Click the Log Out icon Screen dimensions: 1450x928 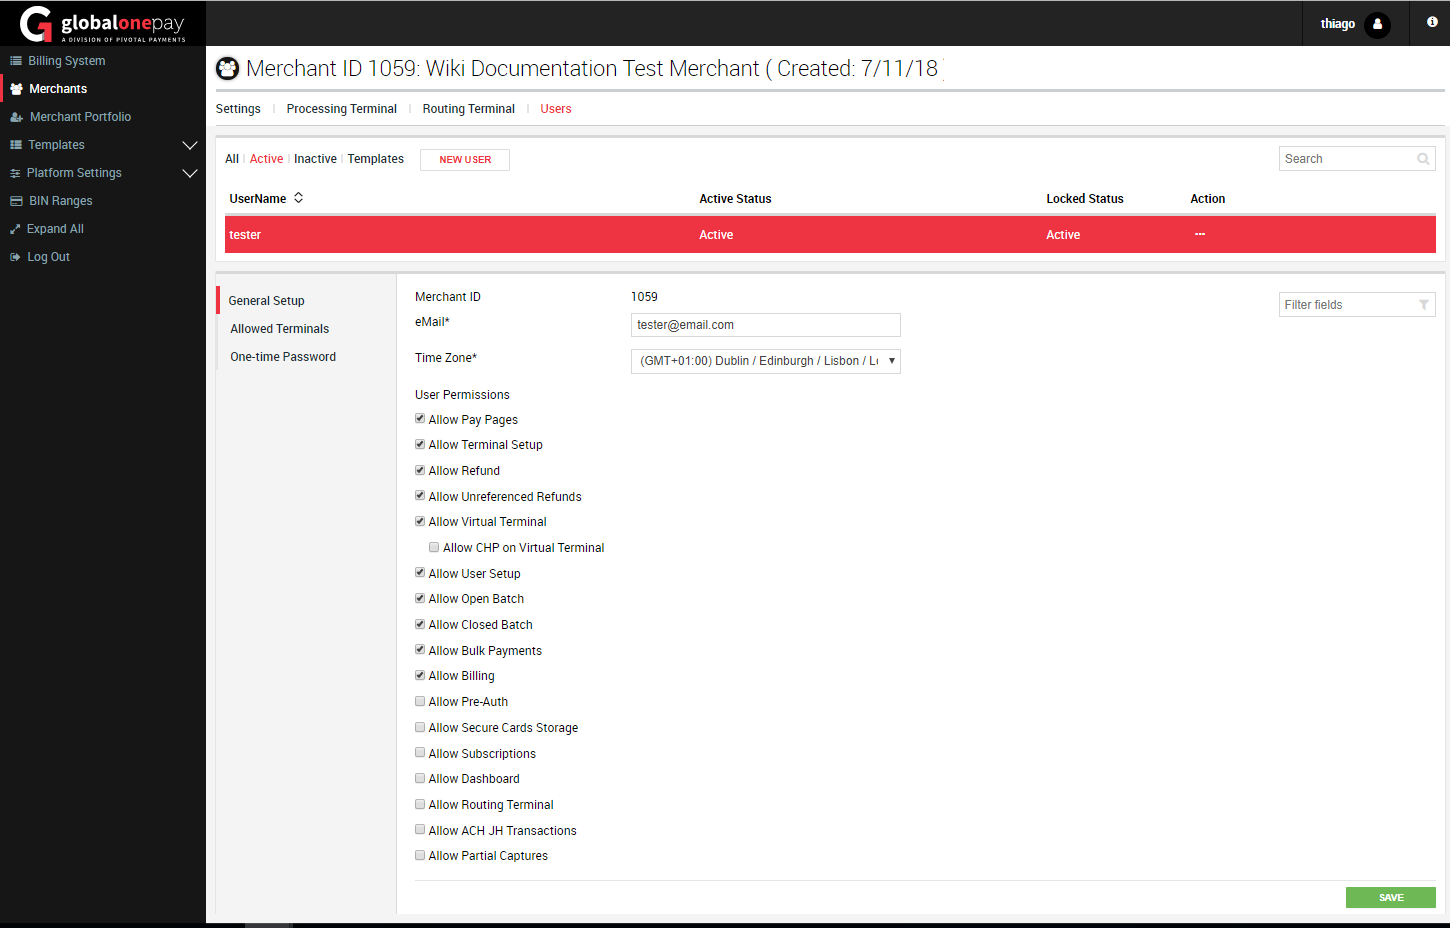tap(15, 257)
